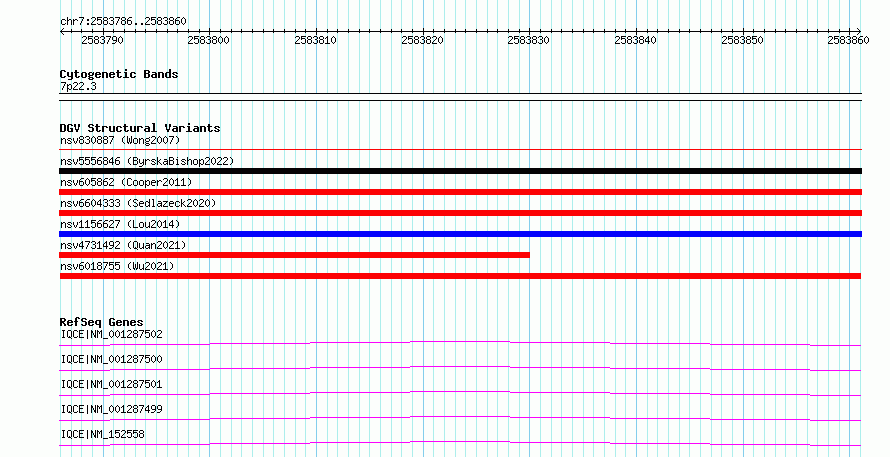Click the nsv5556846 (ByrskaBishop2022) label

click(x=147, y=161)
